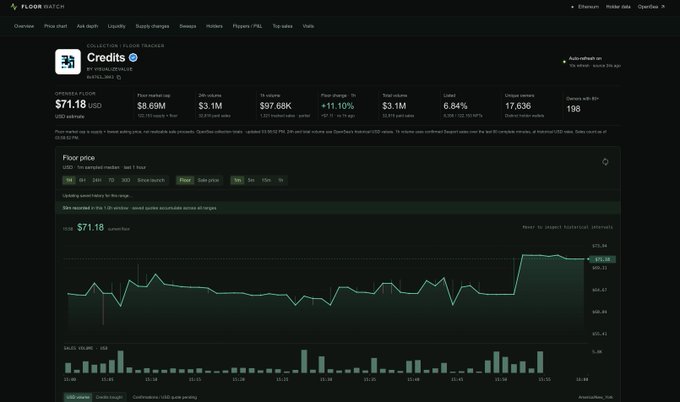
Task: Select the 1m sampling interval
Action: coord(237,180)
